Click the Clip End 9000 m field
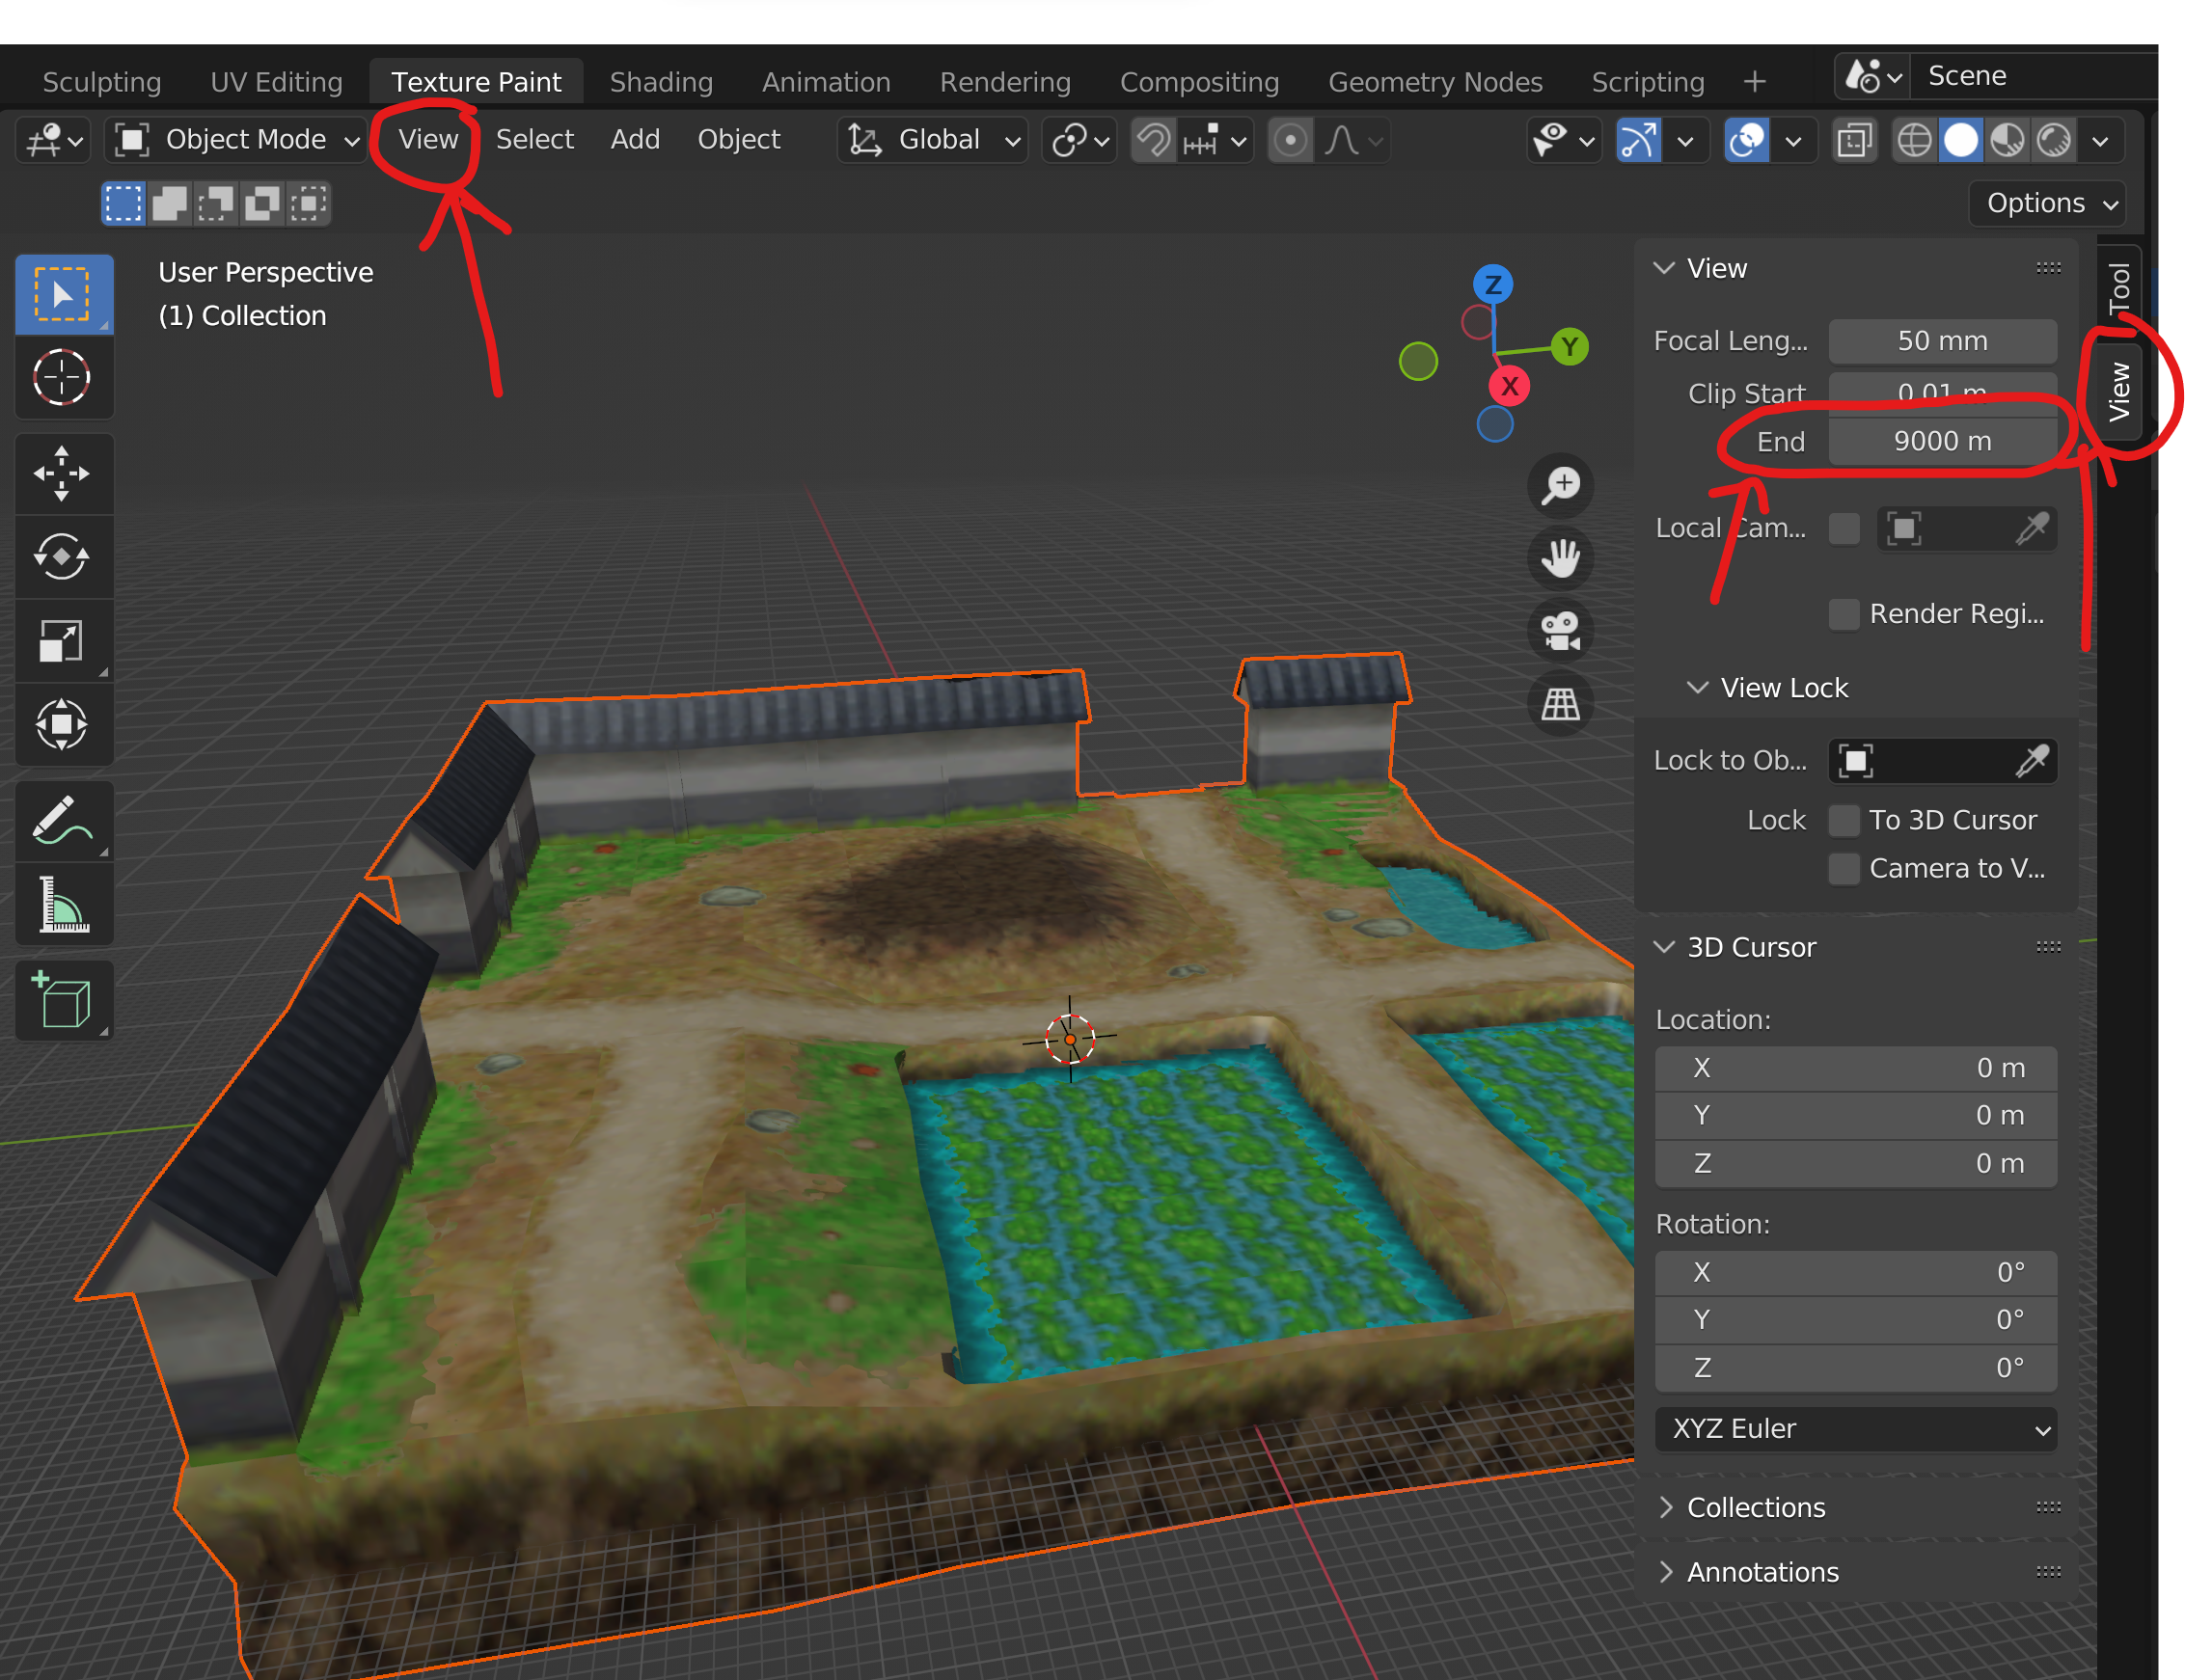Viewport: 2185px width, 1680px height. (x=1941, y=441)
